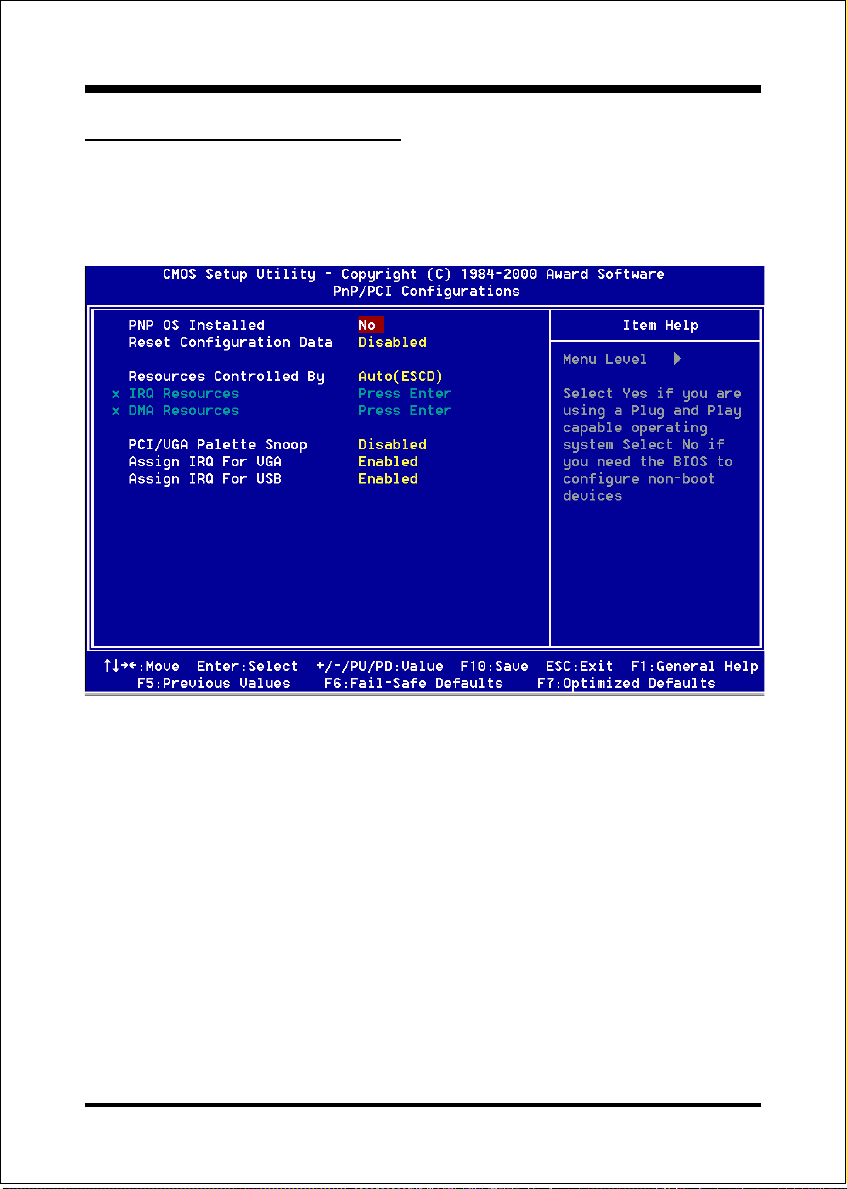
Task: Click the CMOS Setup Utility copyright line
Action: click(x=414, y=275)
